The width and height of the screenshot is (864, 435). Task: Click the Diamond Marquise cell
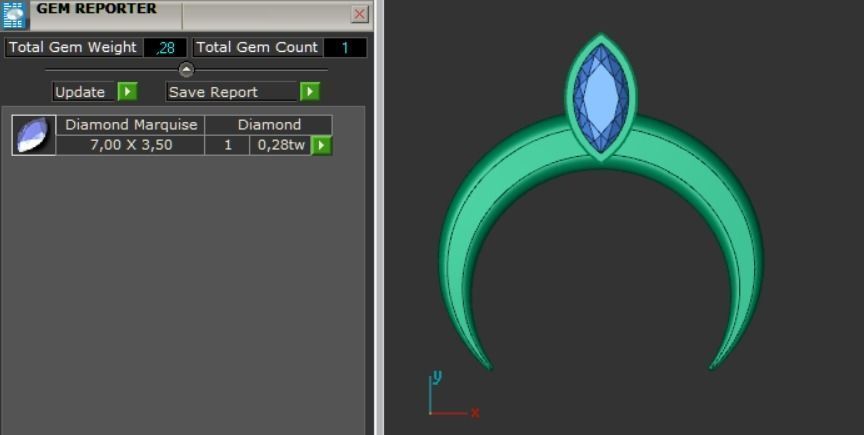[131, 125]
